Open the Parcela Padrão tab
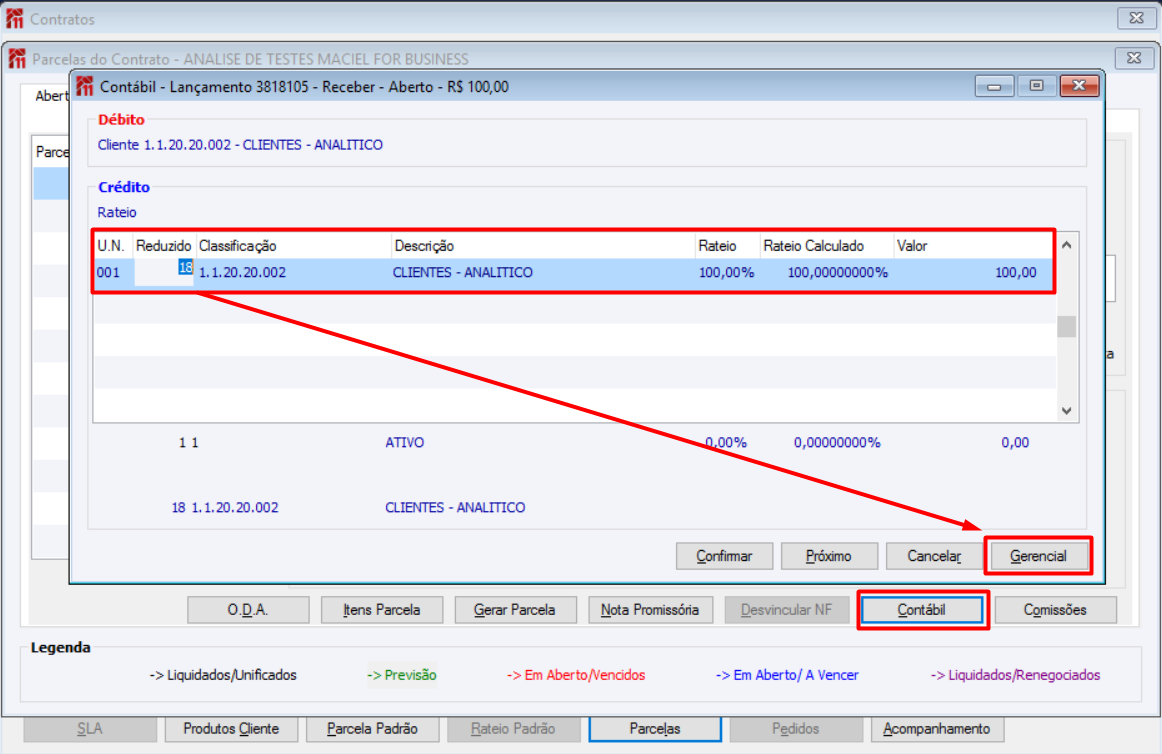Image resolution: width=1162 pixels, height=754 pixels. click(x=372, y=729)
